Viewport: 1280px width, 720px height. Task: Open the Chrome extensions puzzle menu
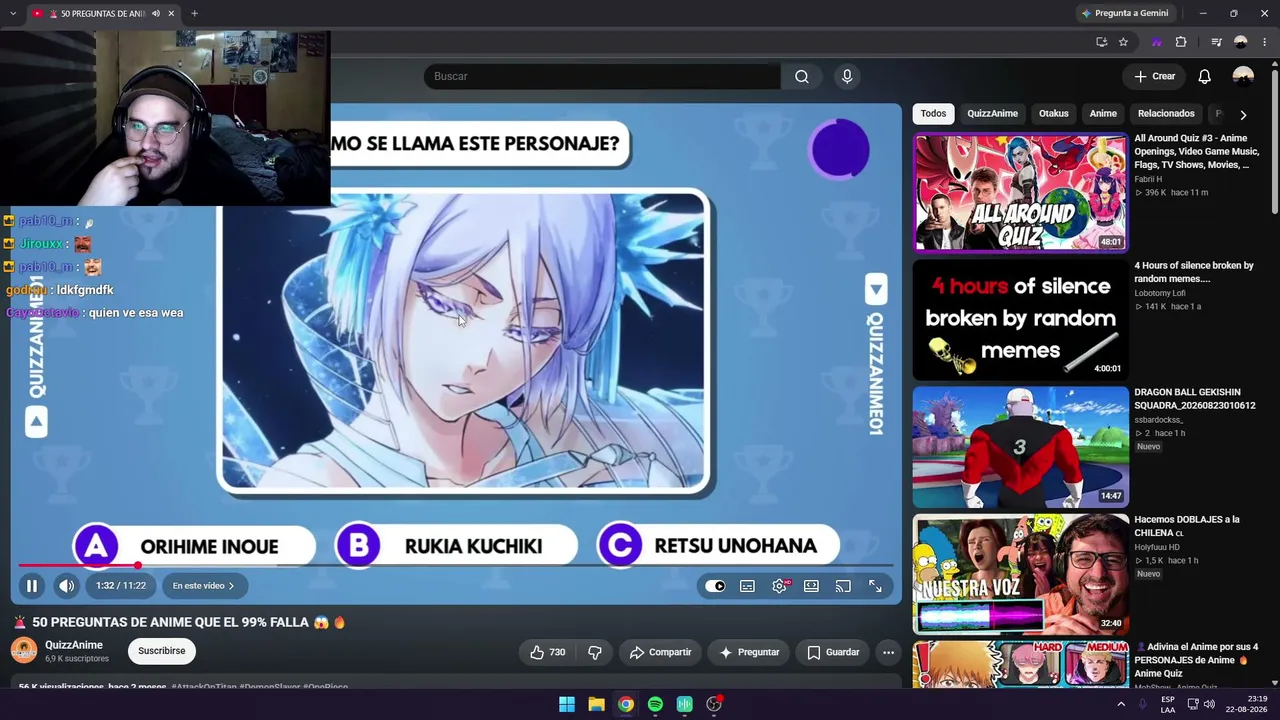coord(1181,42)
